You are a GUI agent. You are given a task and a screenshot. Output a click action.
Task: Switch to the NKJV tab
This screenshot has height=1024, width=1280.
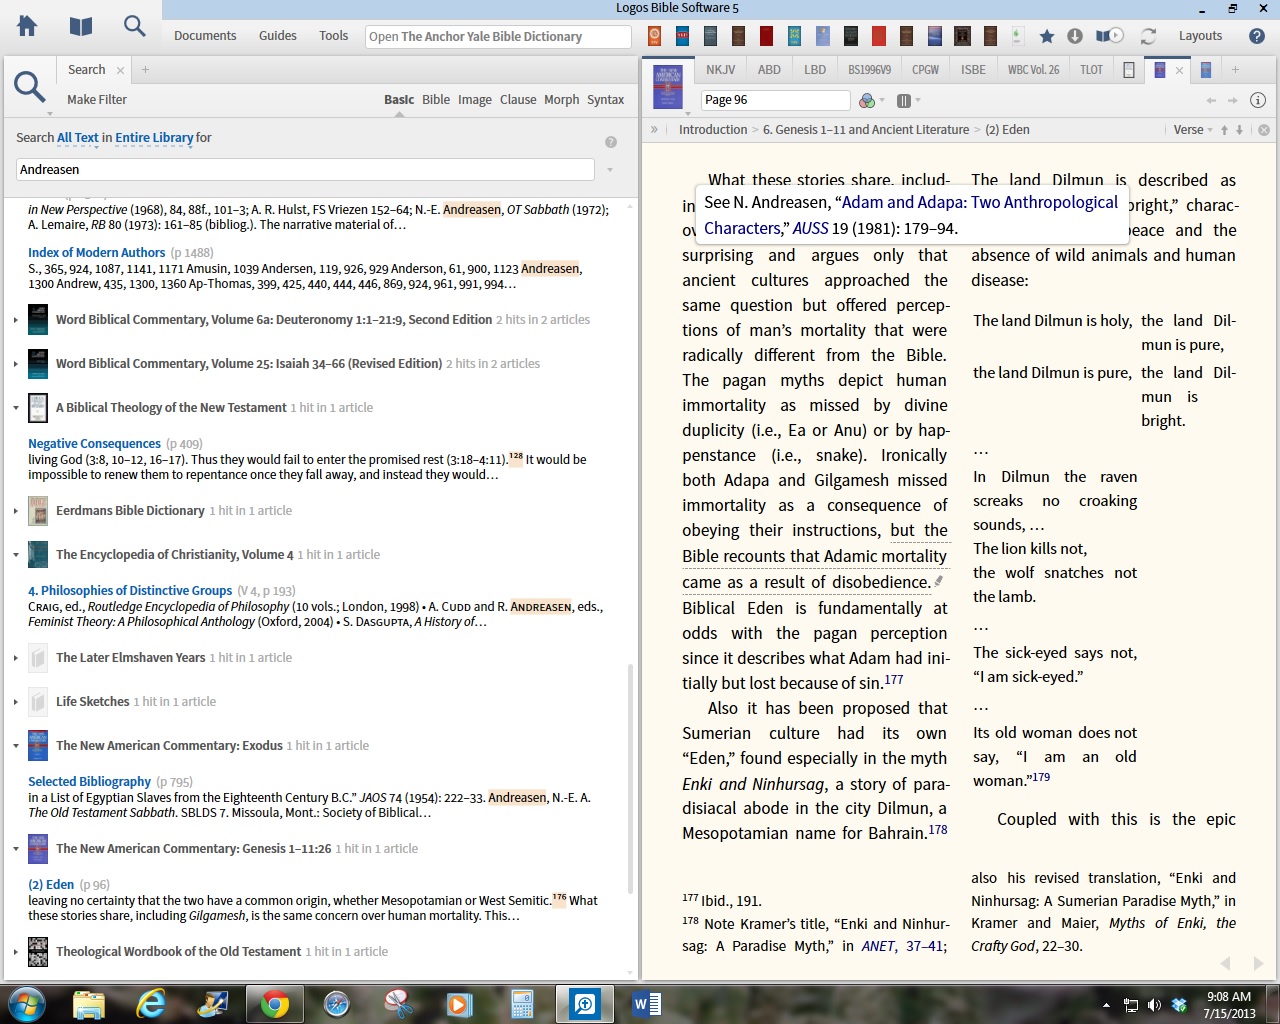click(720, 70)
